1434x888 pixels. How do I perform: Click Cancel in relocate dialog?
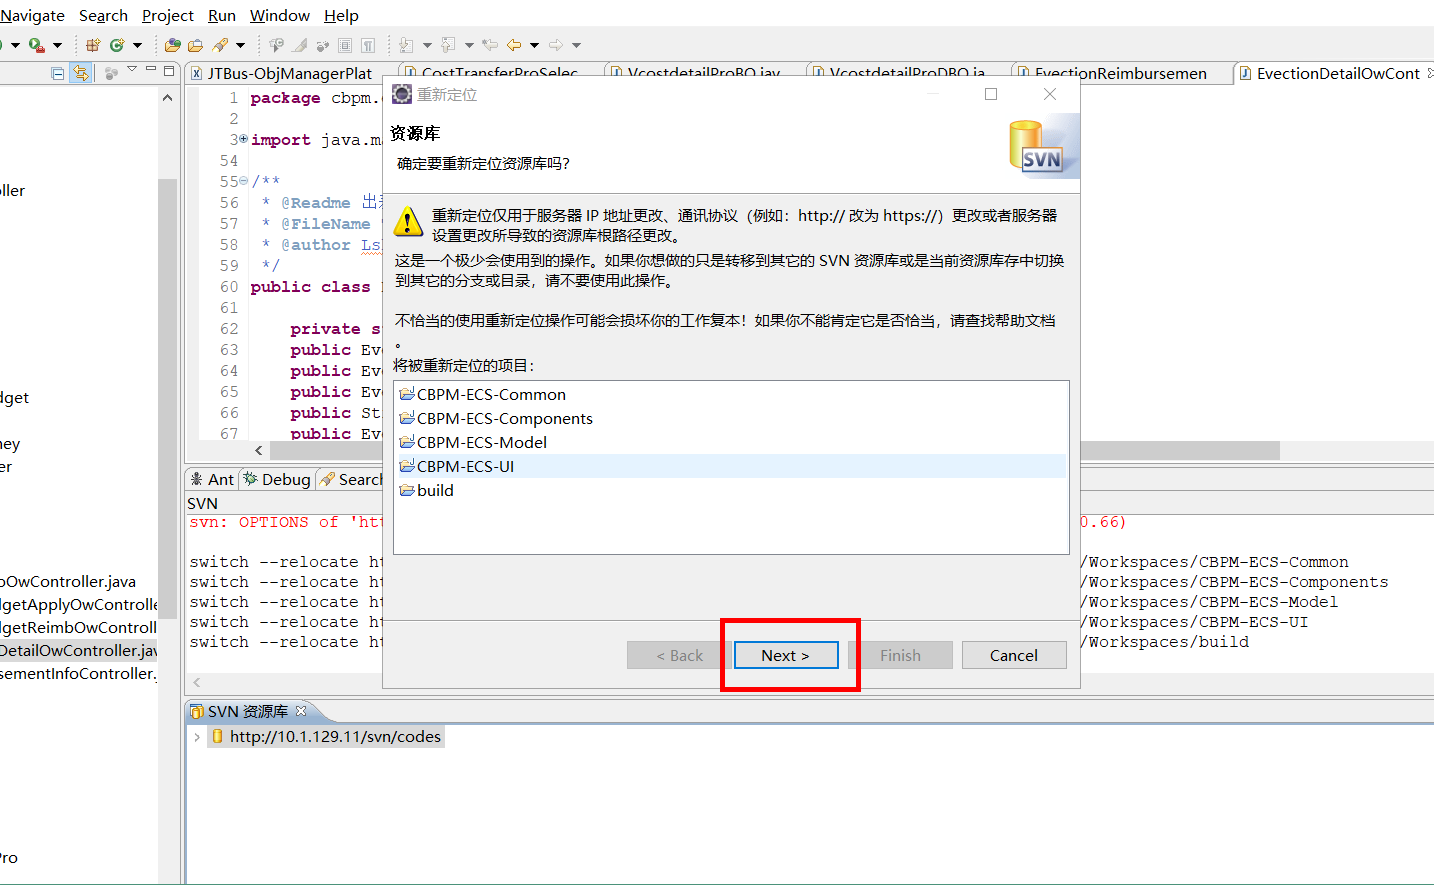click(x=1014, y=655)
